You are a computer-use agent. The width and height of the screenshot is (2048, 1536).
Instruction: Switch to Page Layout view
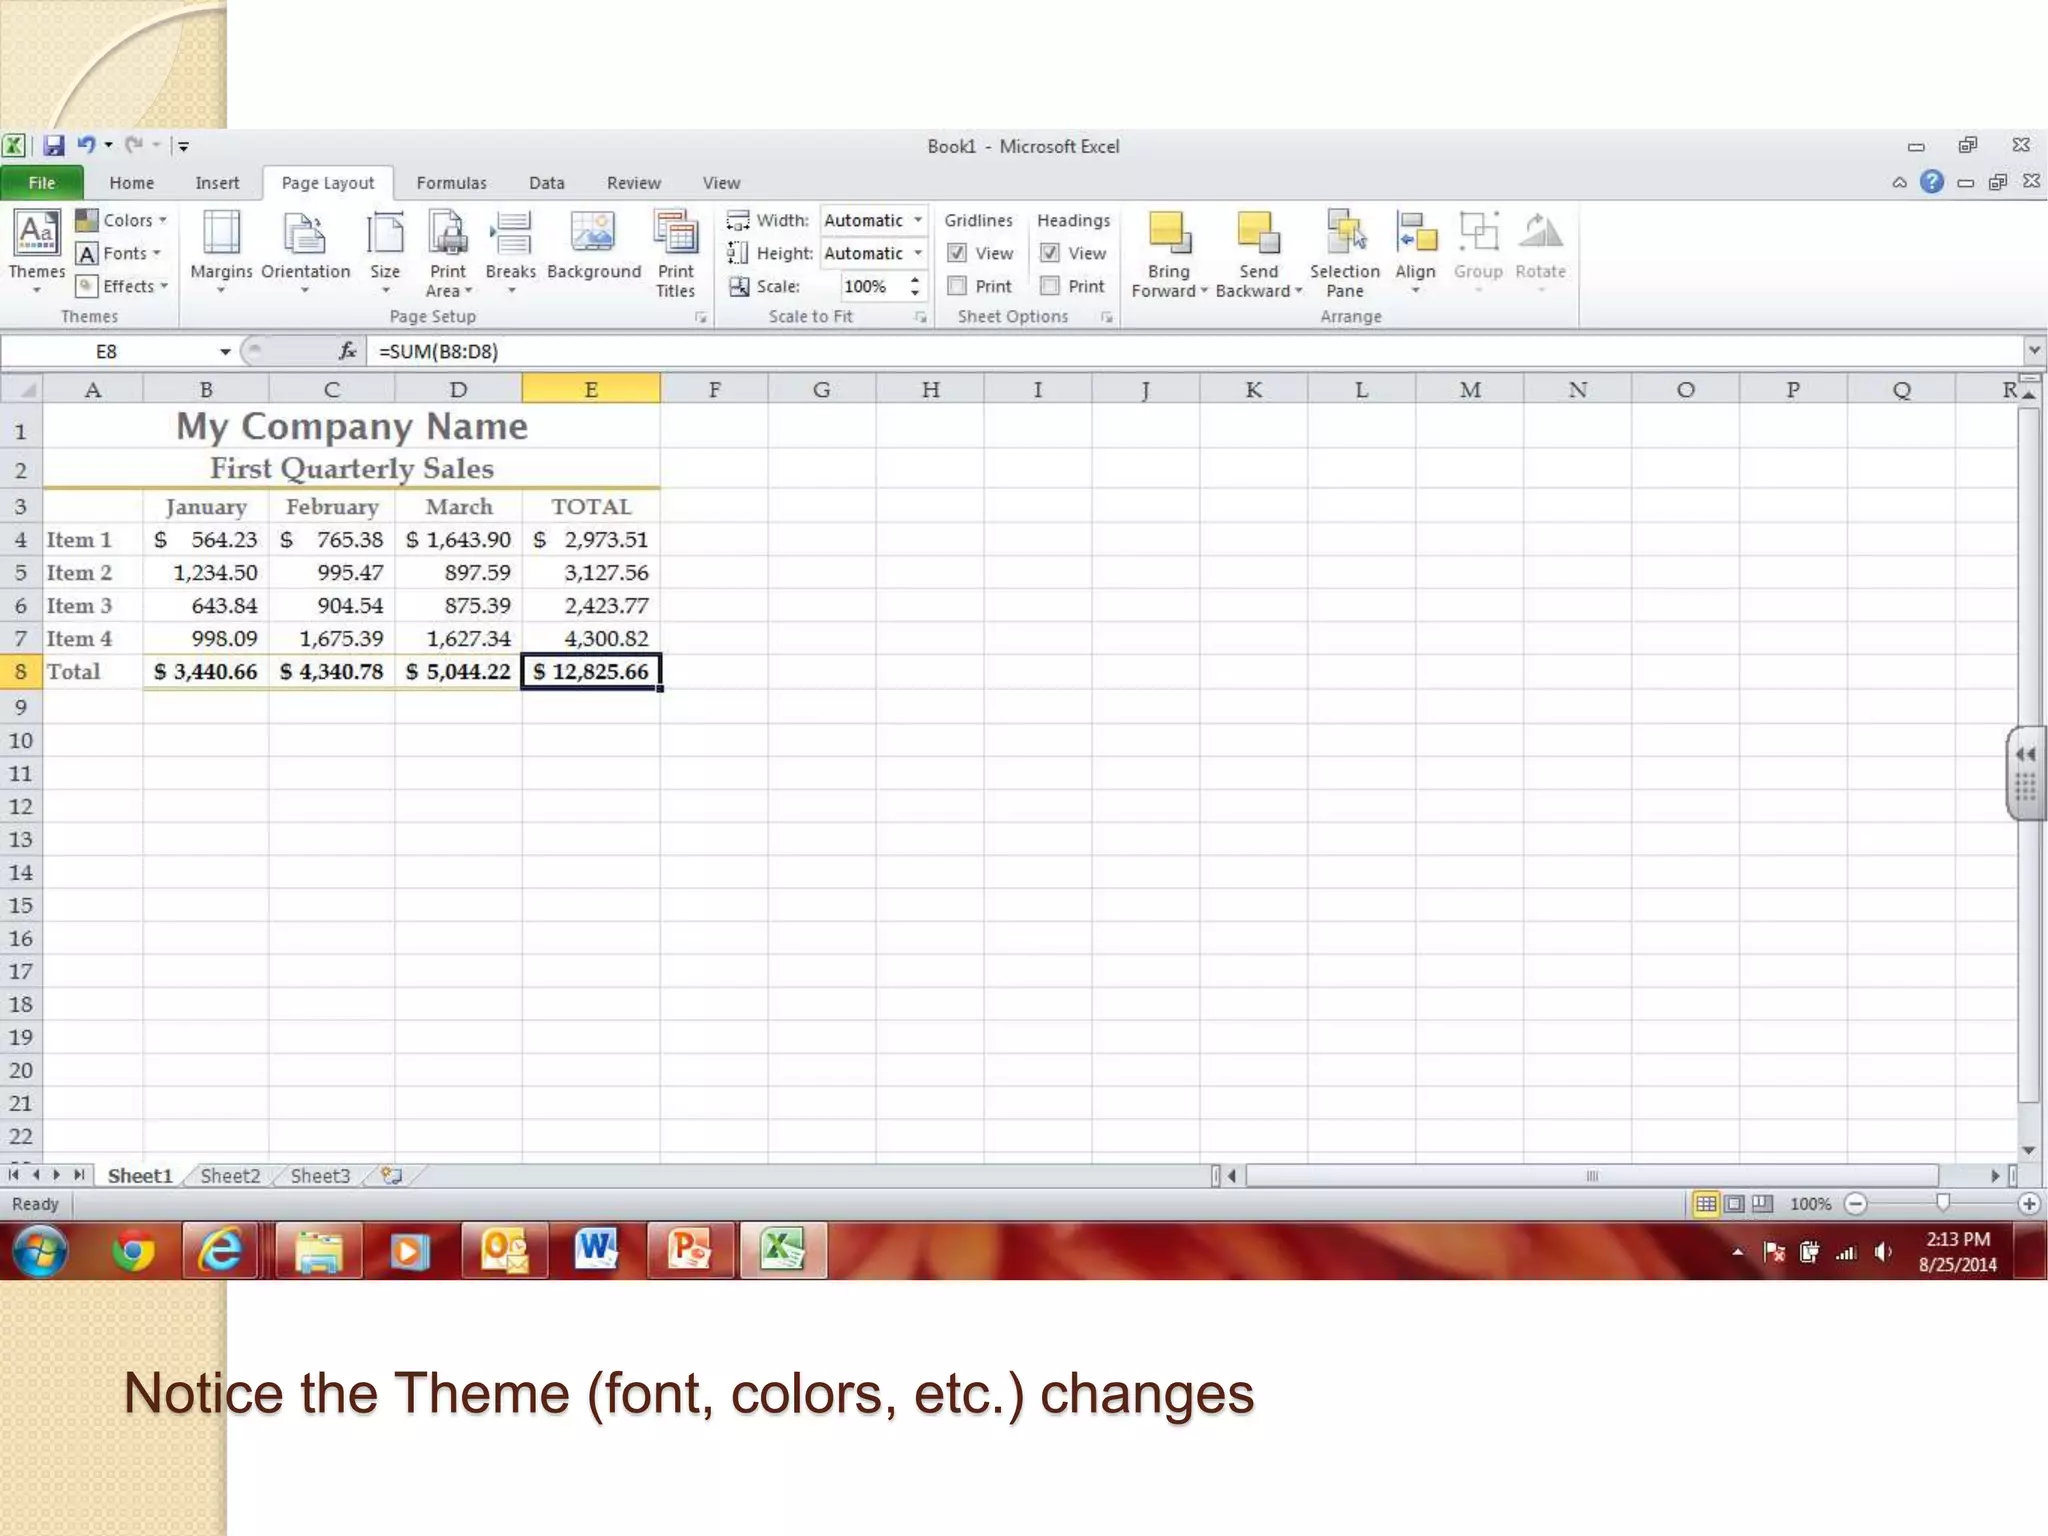(1735, 1204)
